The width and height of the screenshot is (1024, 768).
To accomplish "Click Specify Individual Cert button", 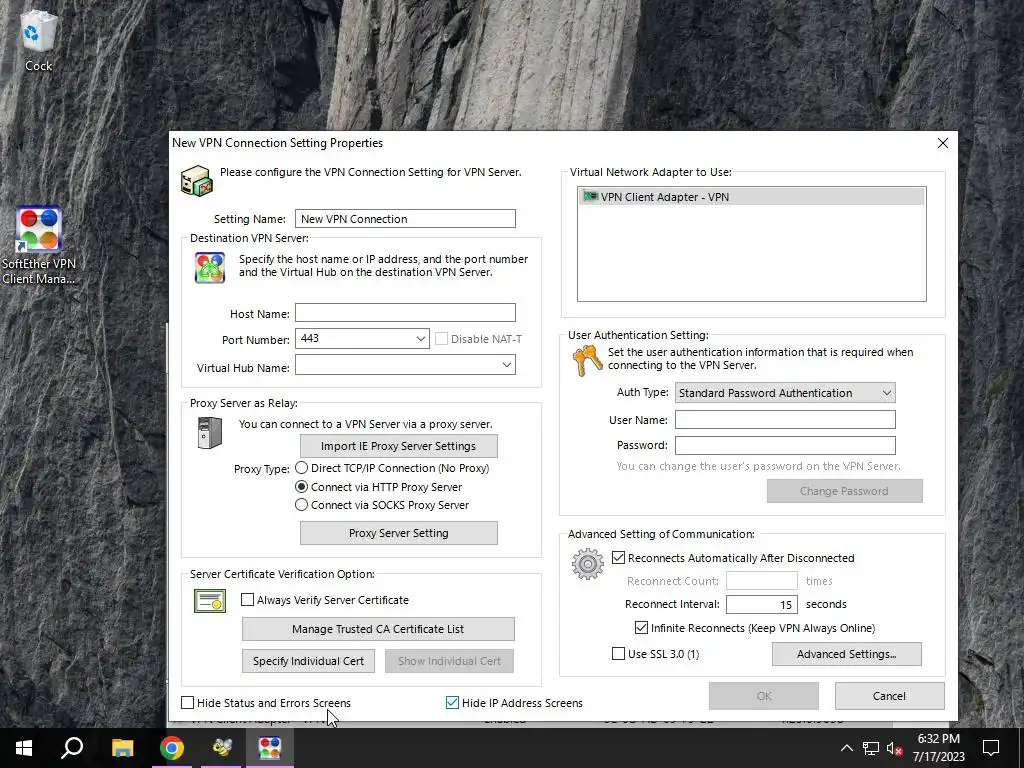I will click(308, 661).
